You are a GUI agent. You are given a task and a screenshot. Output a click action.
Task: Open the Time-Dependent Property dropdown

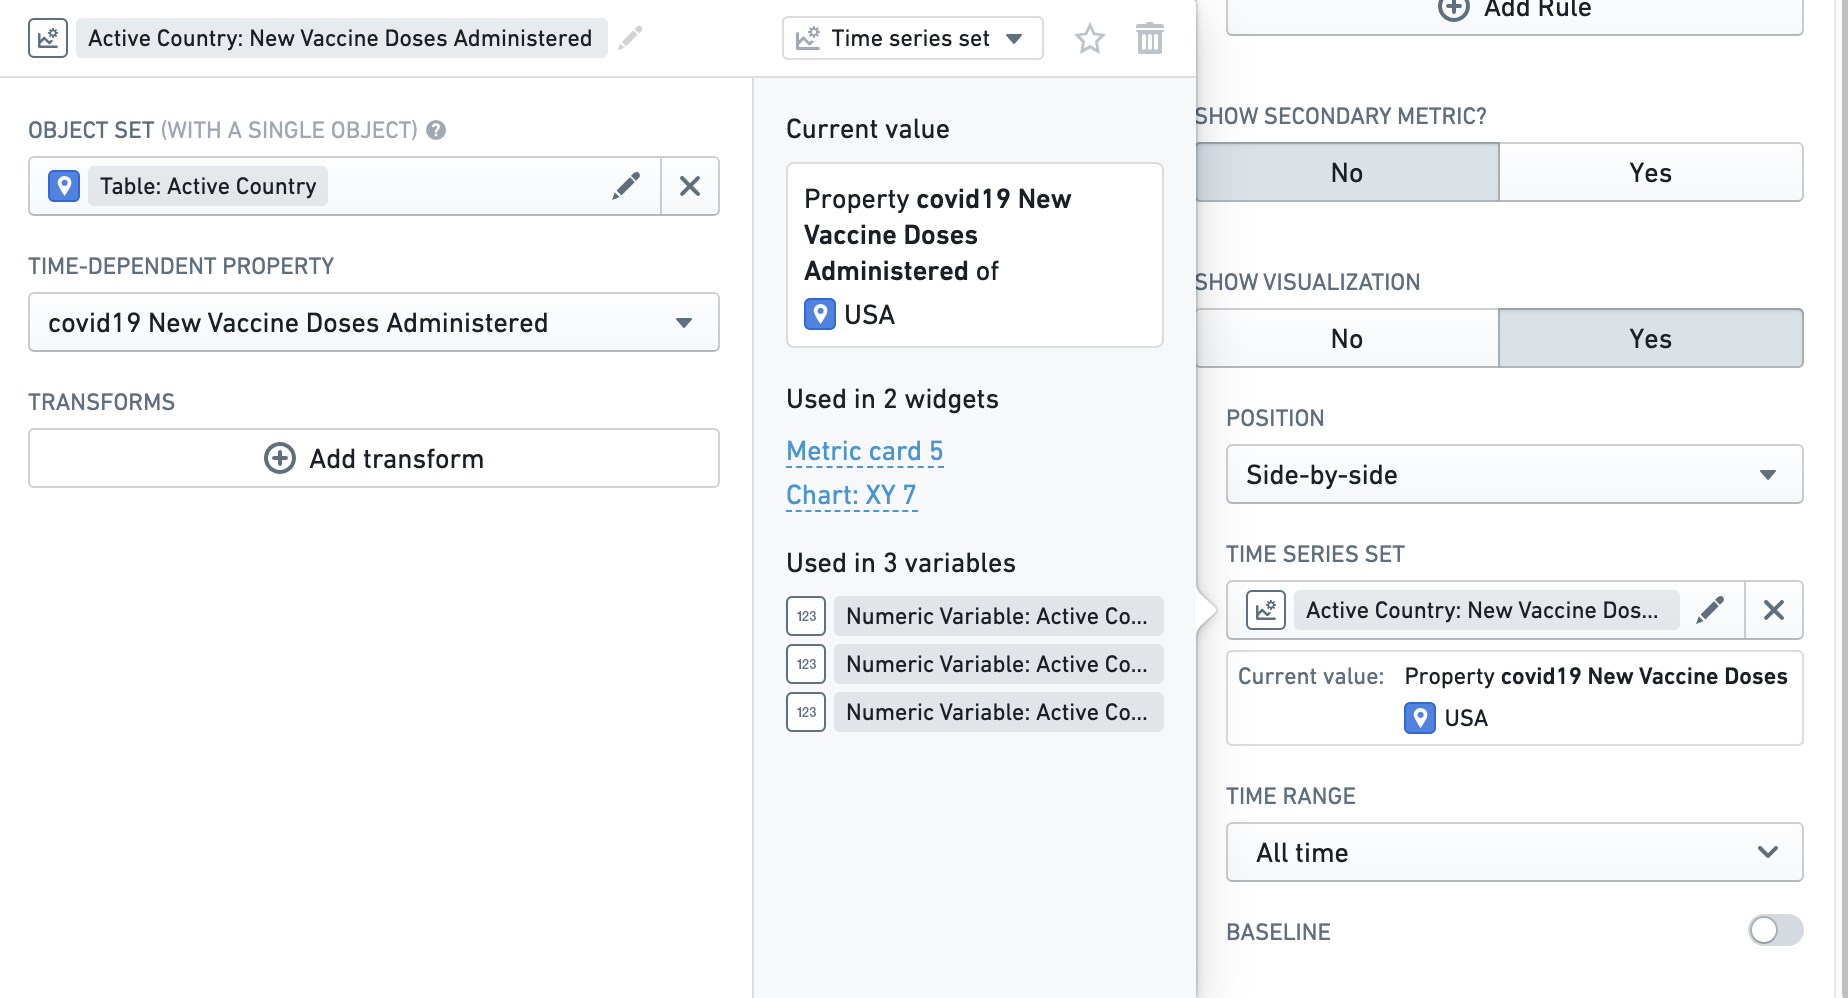[x=374, y=322]
